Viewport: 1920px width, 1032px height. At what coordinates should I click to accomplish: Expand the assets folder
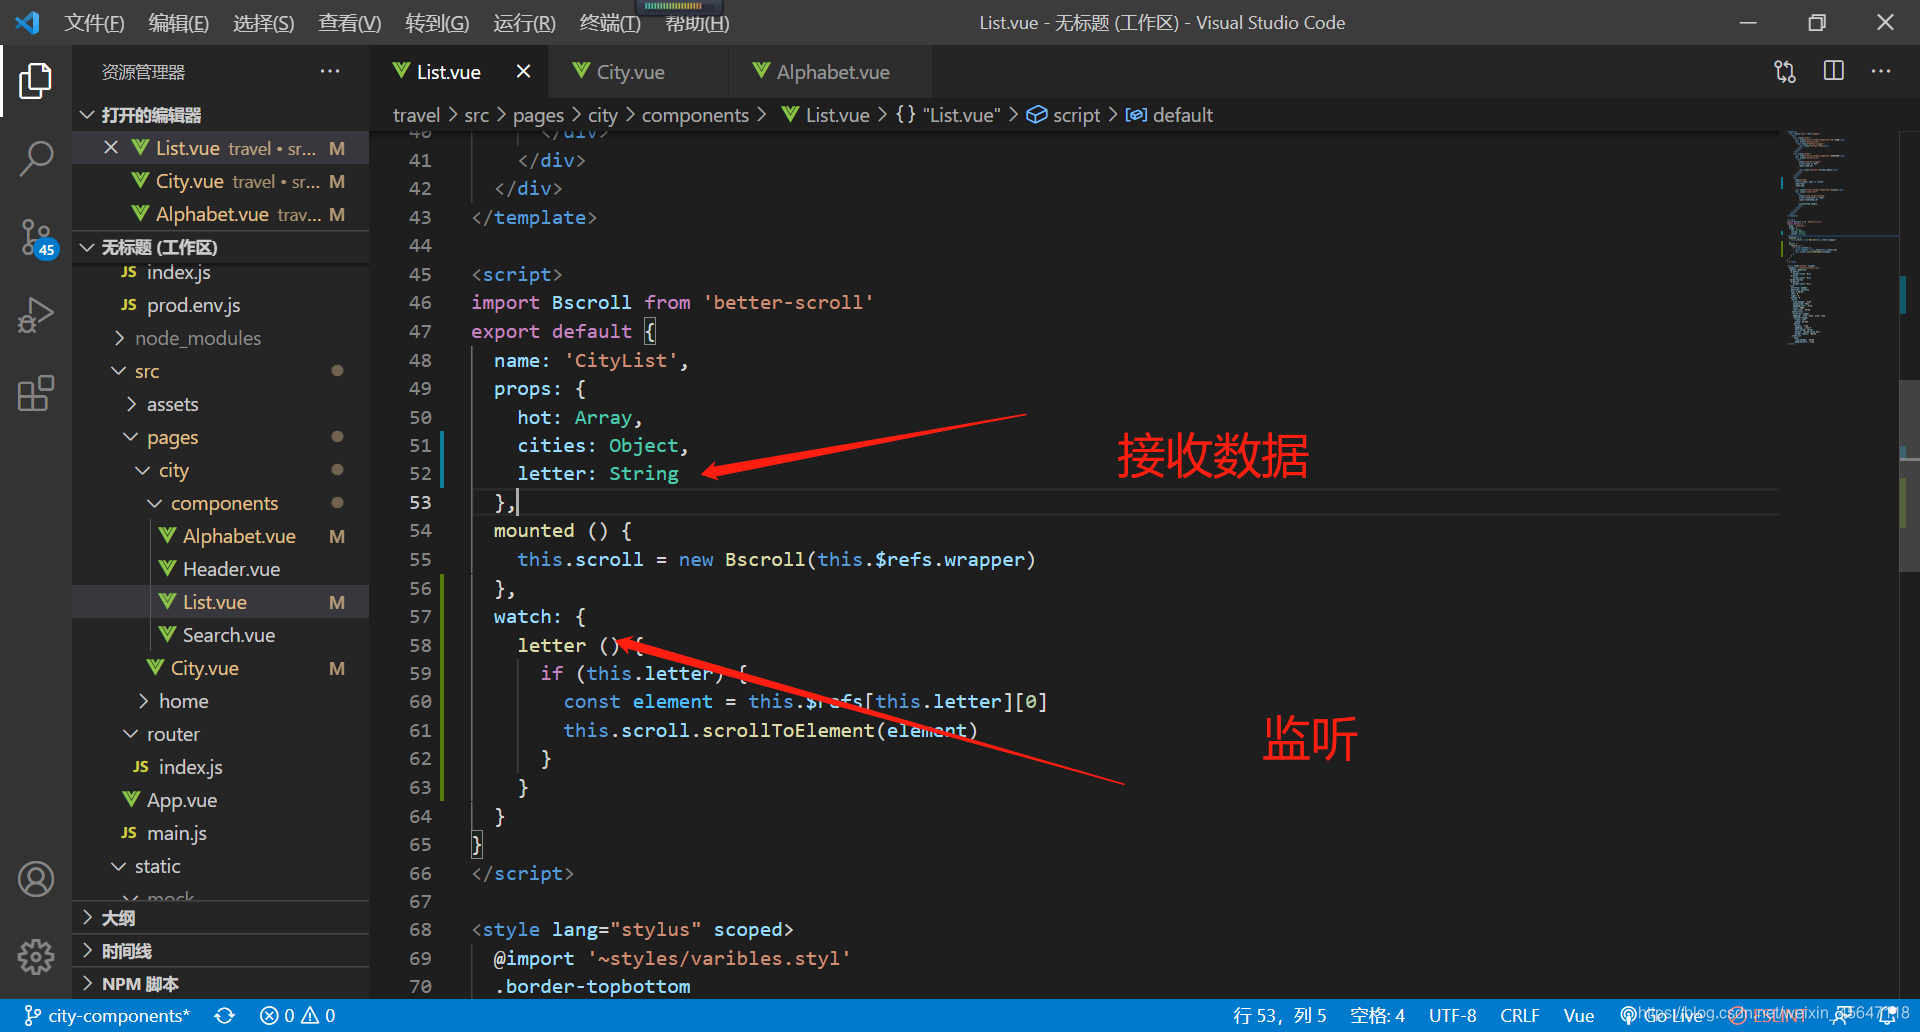click(172, 404)
